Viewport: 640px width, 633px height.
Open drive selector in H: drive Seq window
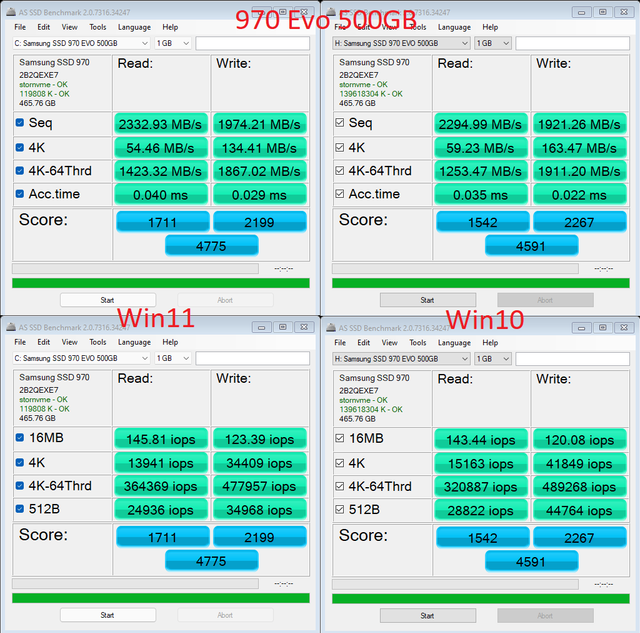pyautogui.click(x=401, y=43)
